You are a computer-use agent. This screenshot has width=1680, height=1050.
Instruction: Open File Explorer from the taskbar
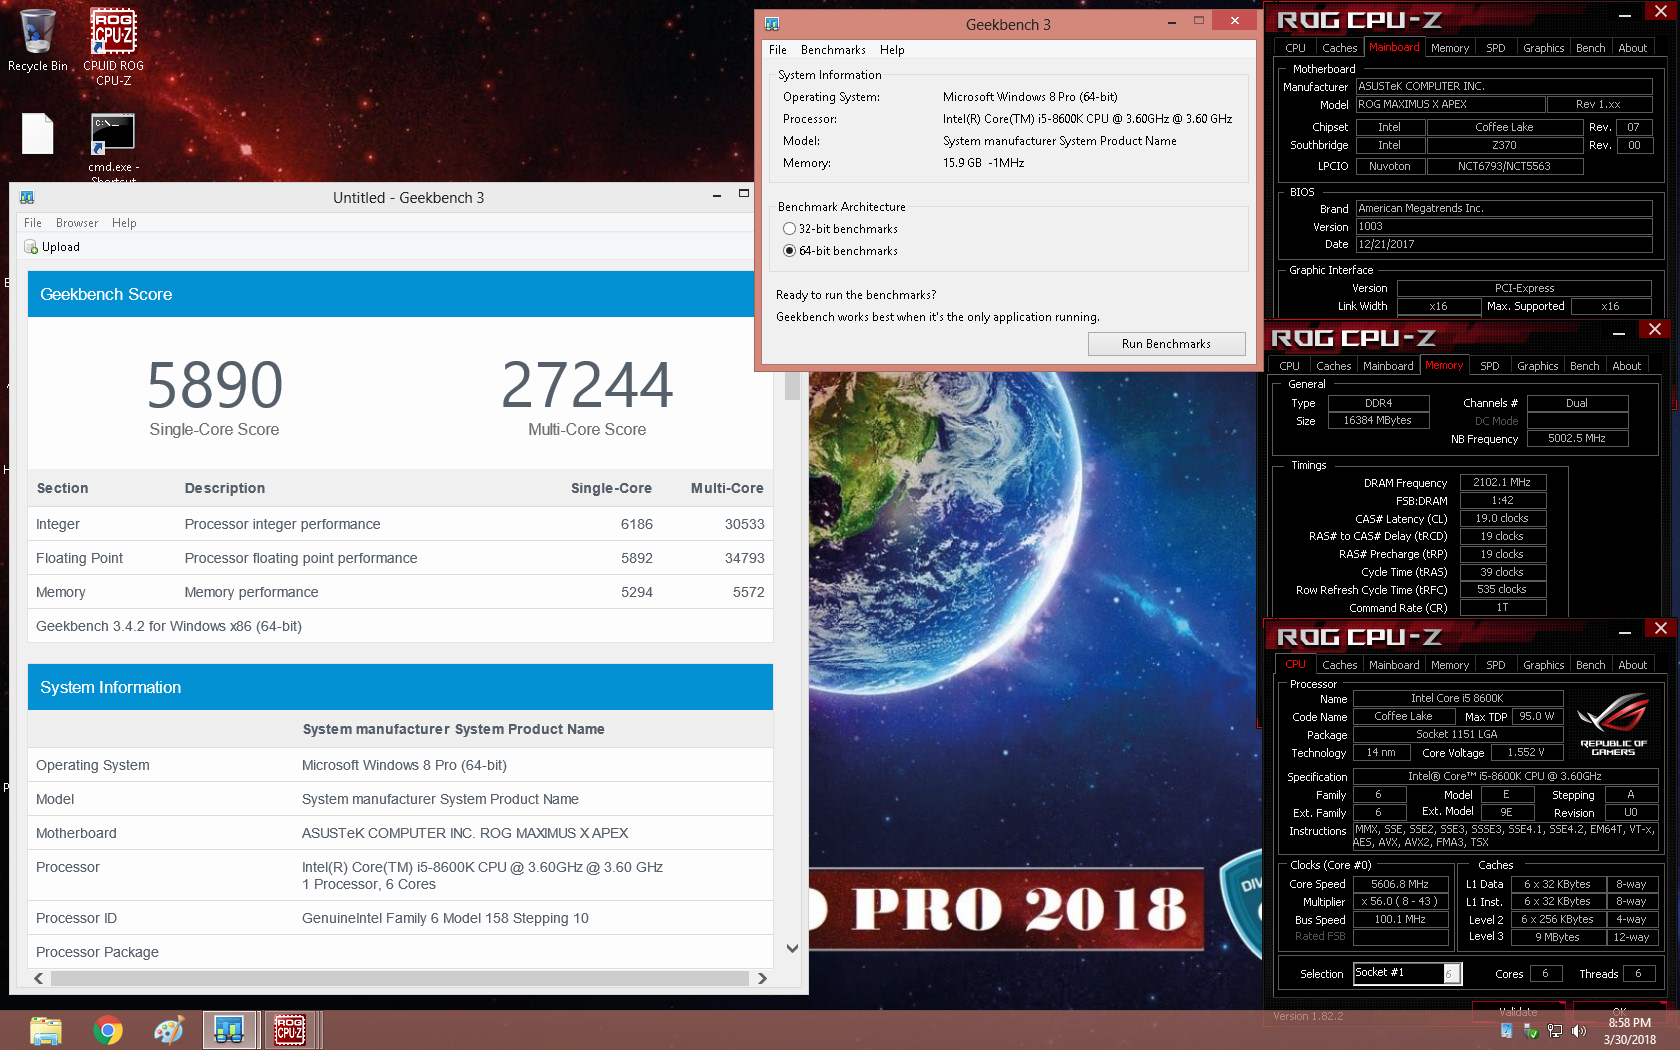click(x=46, y=1030)
